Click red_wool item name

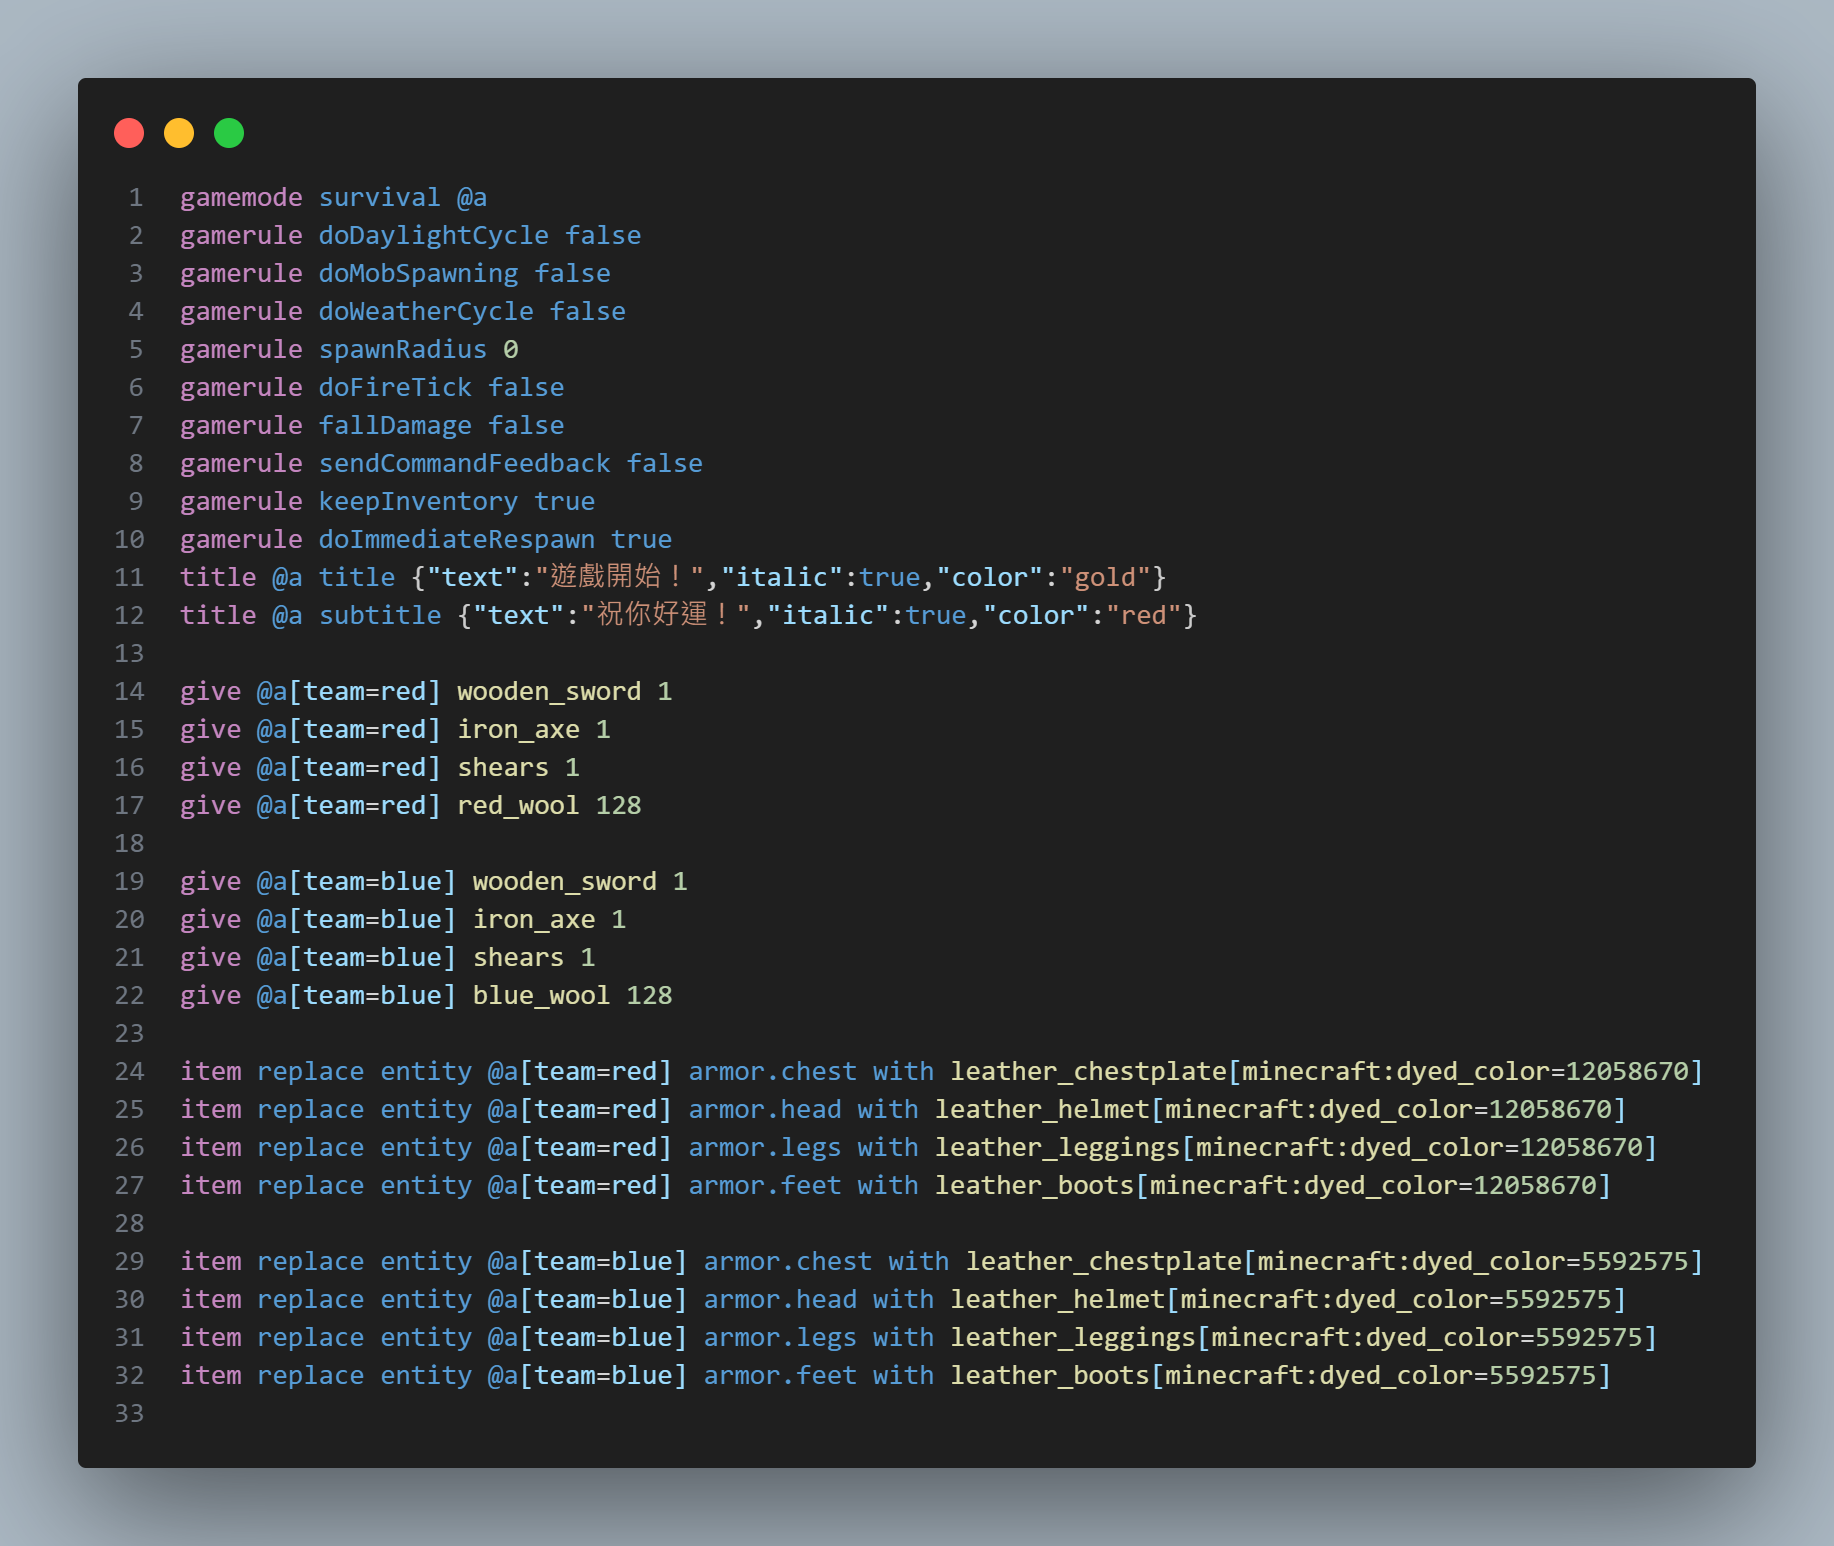click(518, 806)
